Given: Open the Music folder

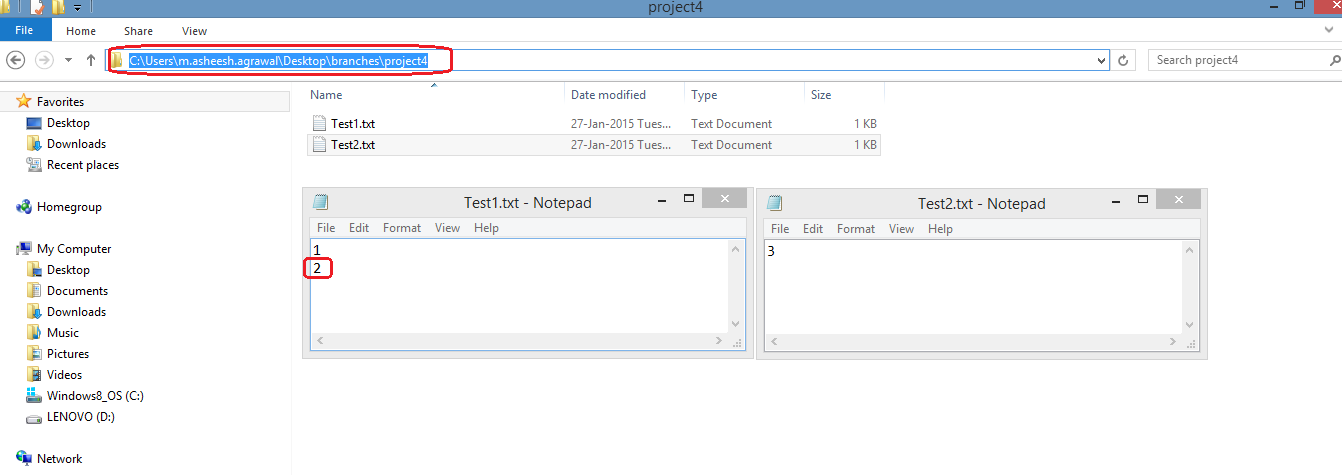Looking at the screenshot, I should coord(62,333).
